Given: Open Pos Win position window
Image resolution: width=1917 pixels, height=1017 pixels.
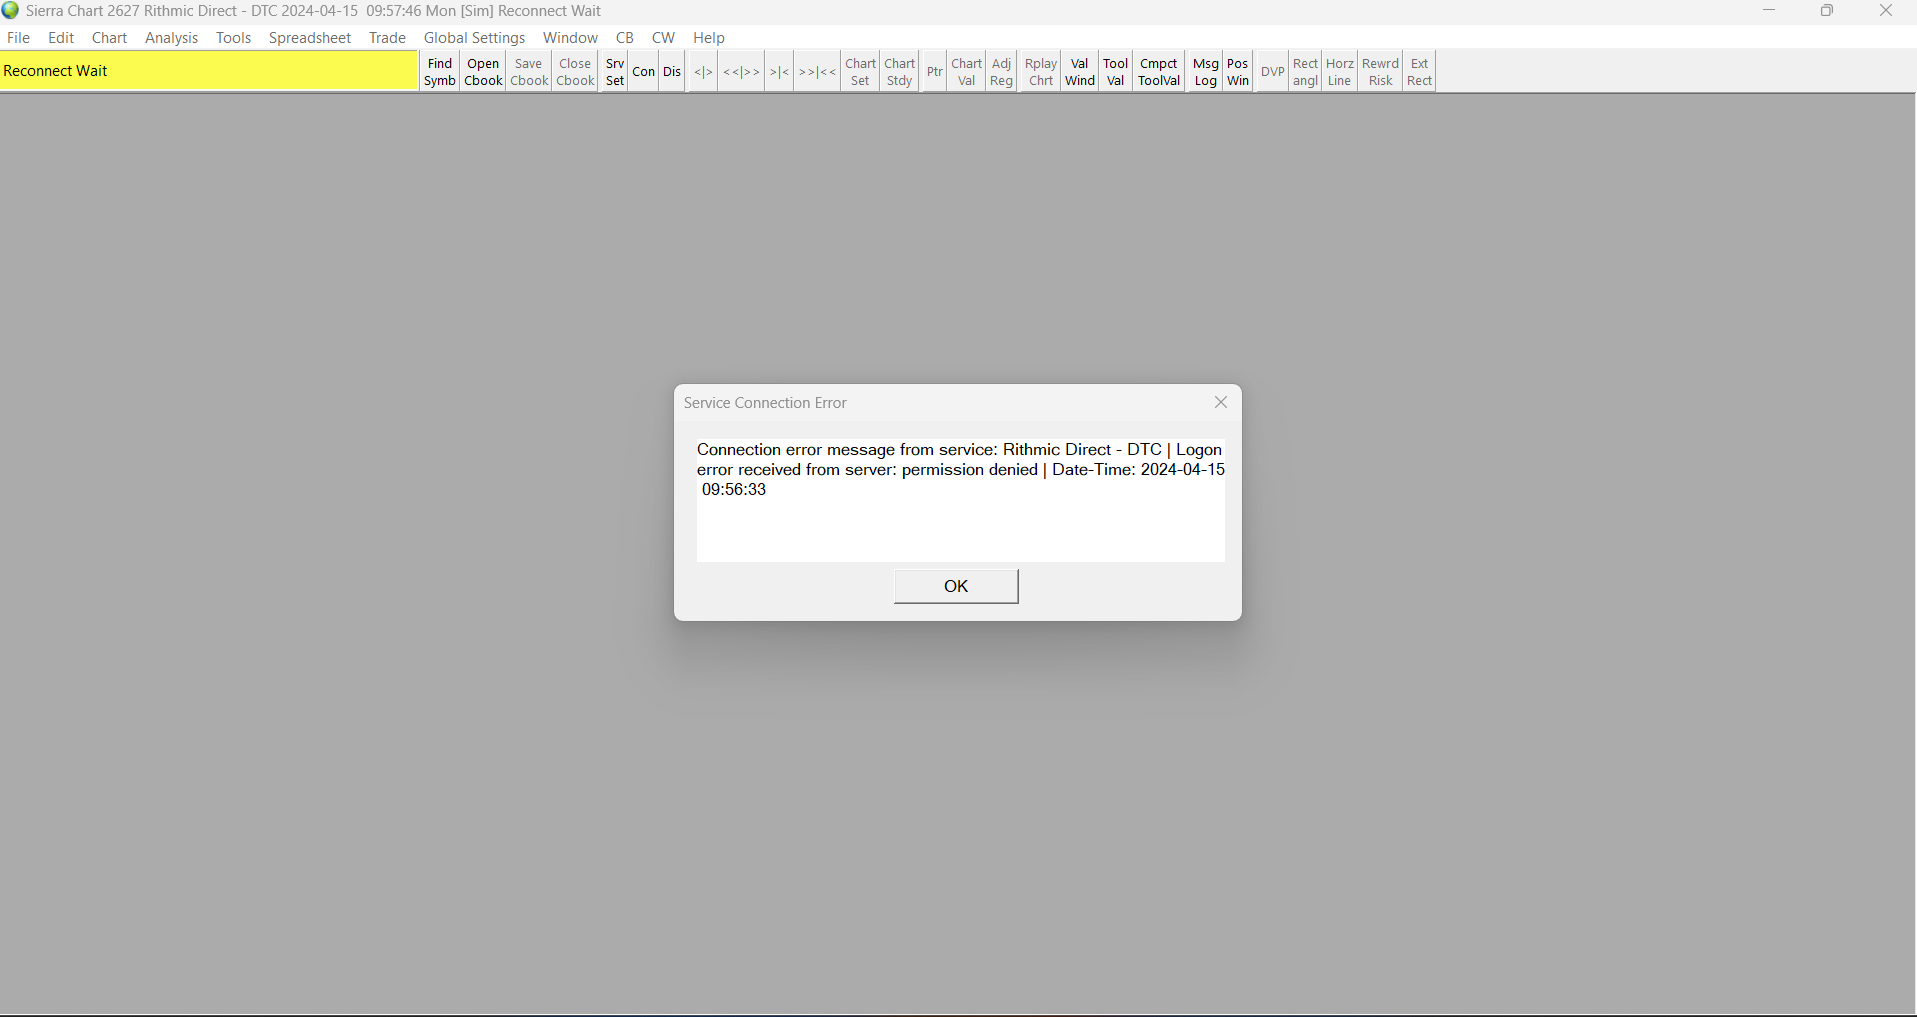Looking at the screenshot, I should point(1238,72).
